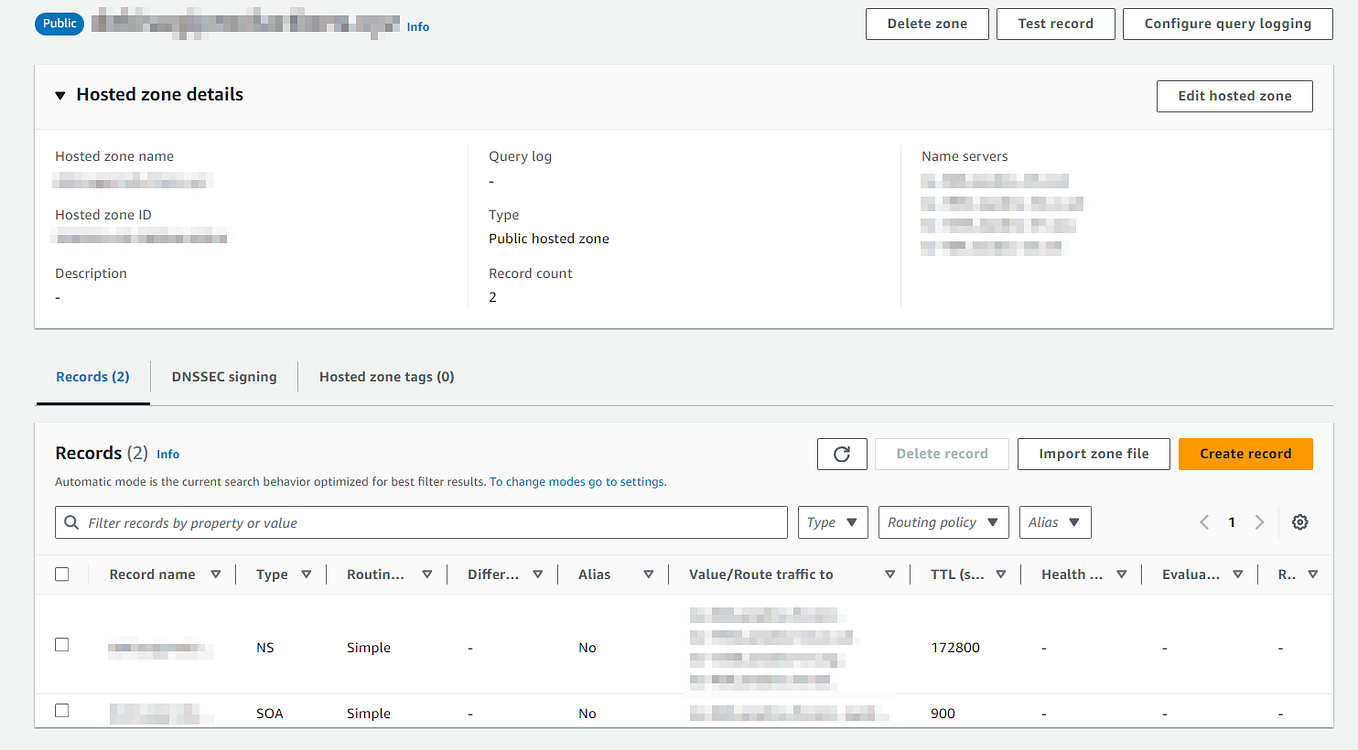
Task: Open the Hosted zone tags tab
Action: click(386, 376)
